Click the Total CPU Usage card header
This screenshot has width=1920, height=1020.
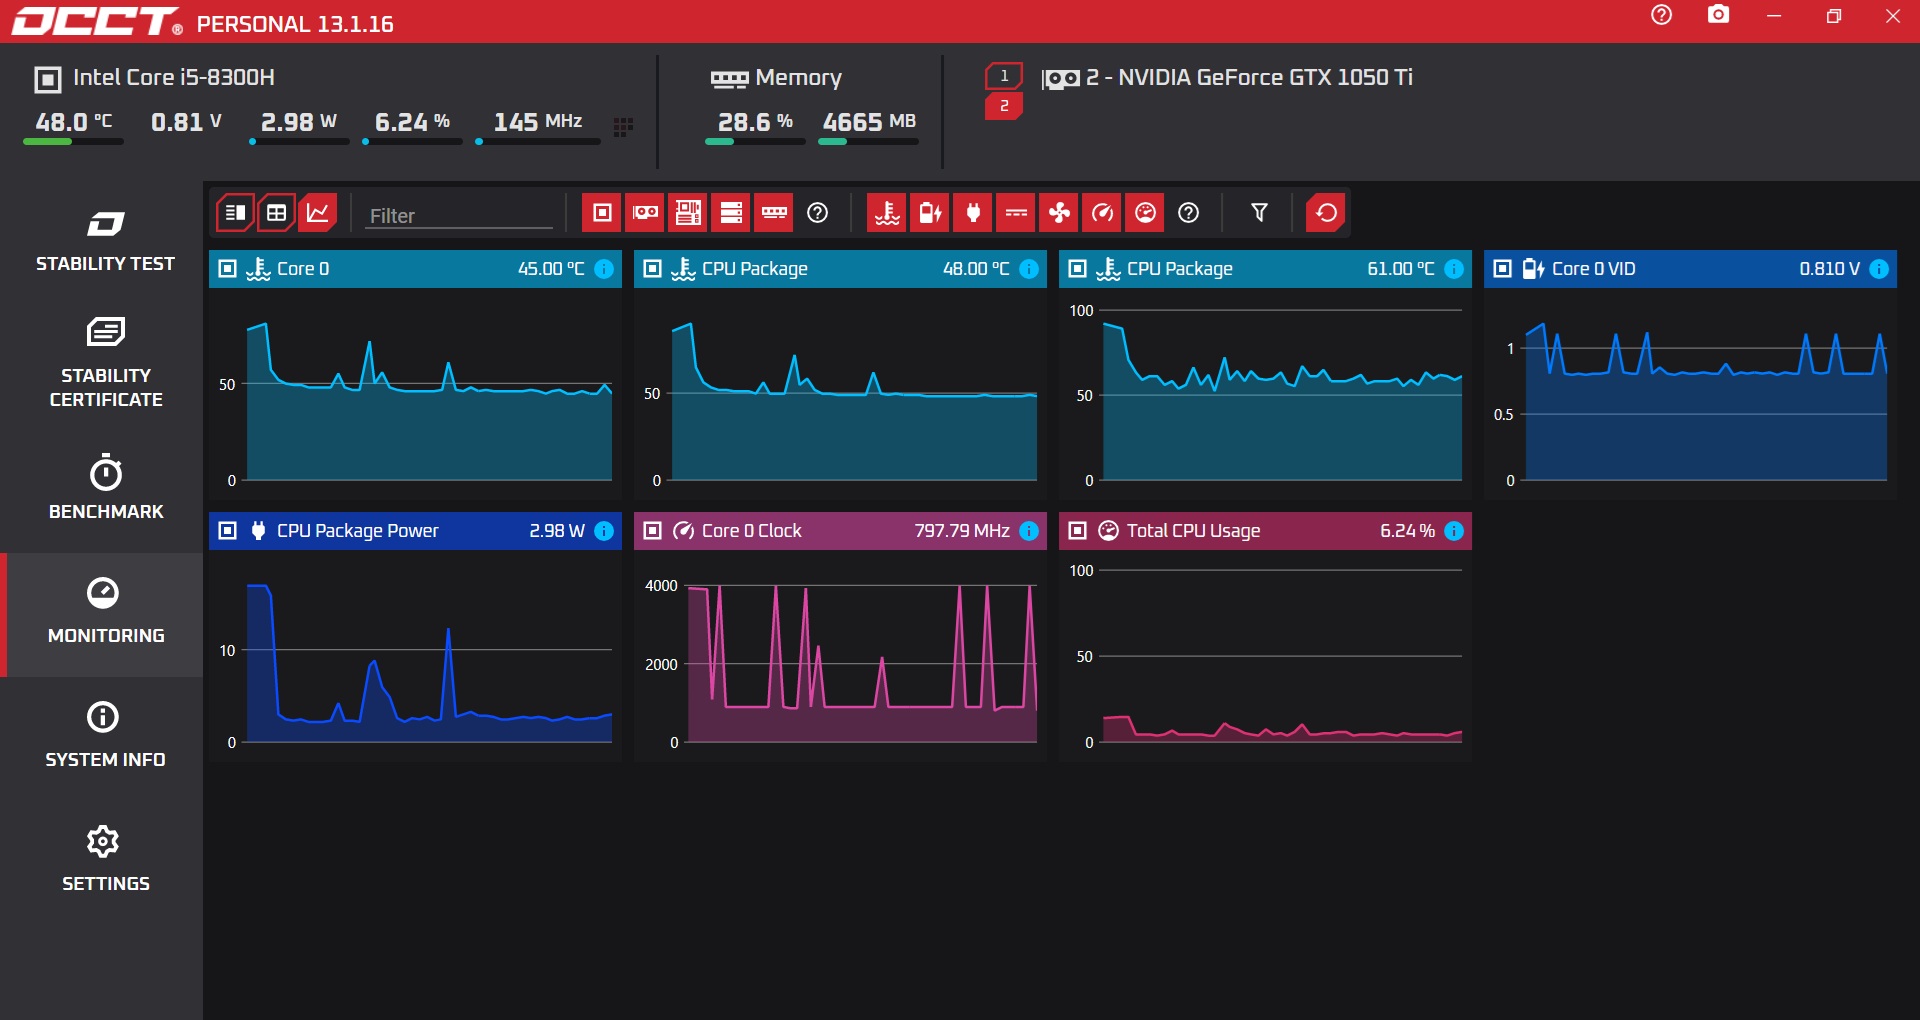click(1265, 531)
